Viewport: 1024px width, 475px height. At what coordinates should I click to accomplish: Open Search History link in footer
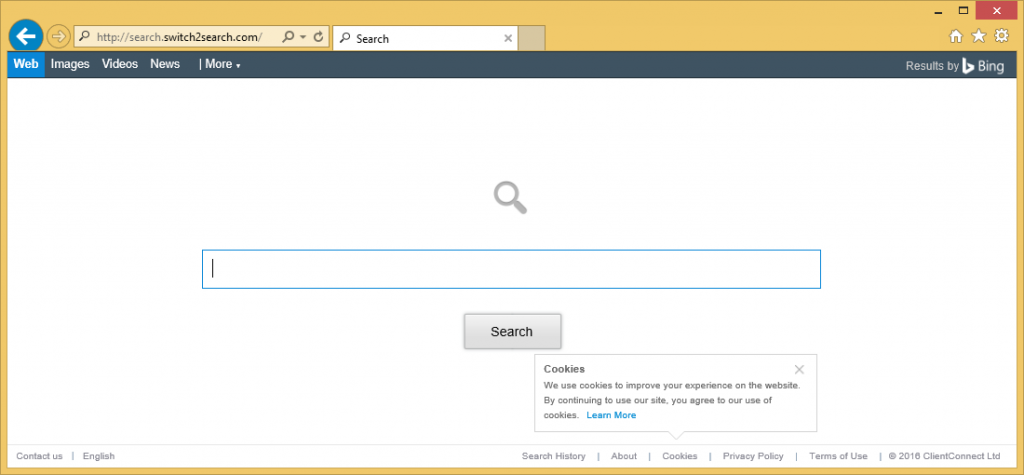coord(553,456)
